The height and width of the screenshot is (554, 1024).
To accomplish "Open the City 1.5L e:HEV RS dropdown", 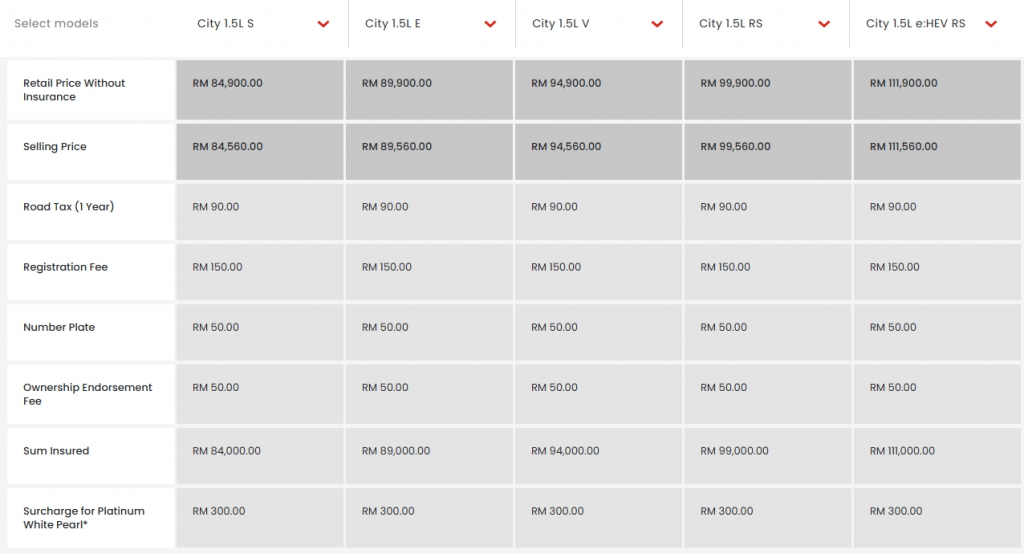I will (915, 24).
